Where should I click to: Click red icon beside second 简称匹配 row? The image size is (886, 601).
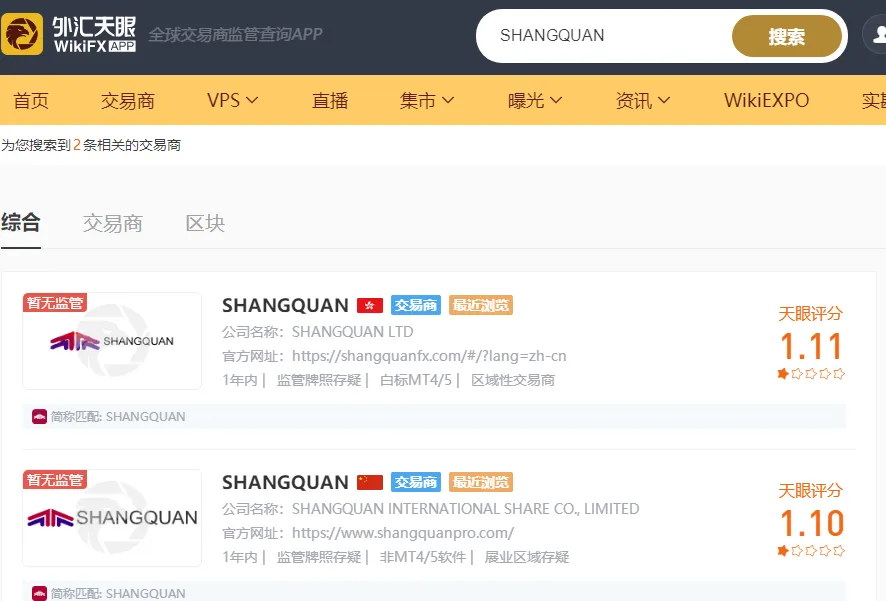[x=40, y=594]
